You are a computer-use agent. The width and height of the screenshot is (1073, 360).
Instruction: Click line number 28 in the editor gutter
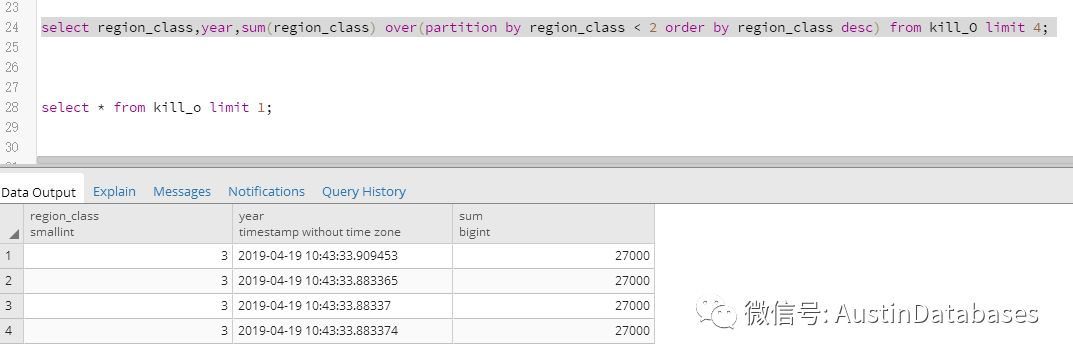12,107
